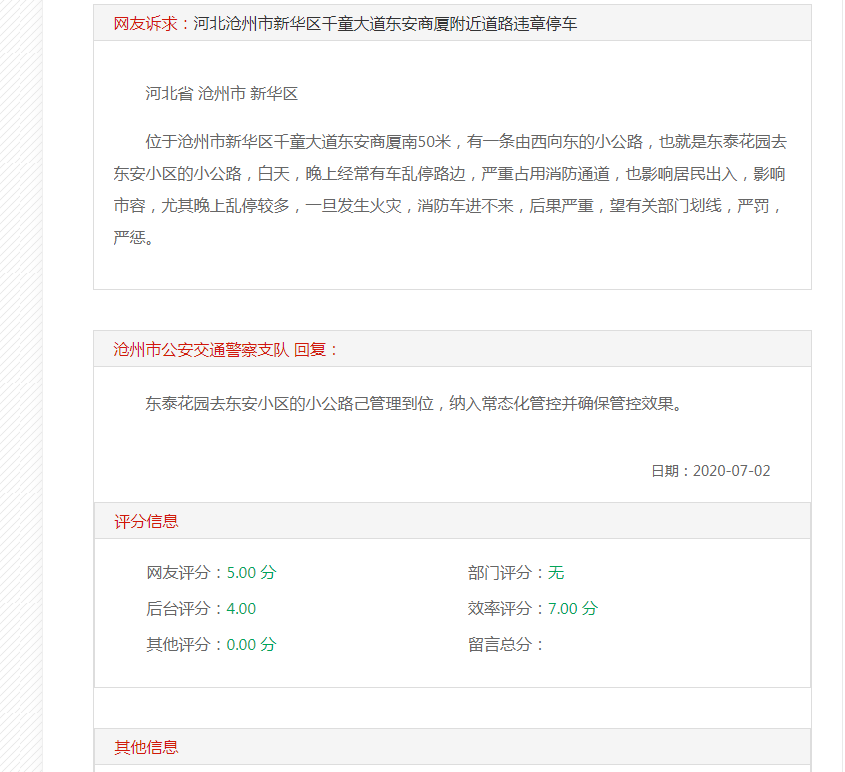The height and width of the screenshot is (772, 845).
Task: Select the 其他信息 section header
Action: pos(147,747)
